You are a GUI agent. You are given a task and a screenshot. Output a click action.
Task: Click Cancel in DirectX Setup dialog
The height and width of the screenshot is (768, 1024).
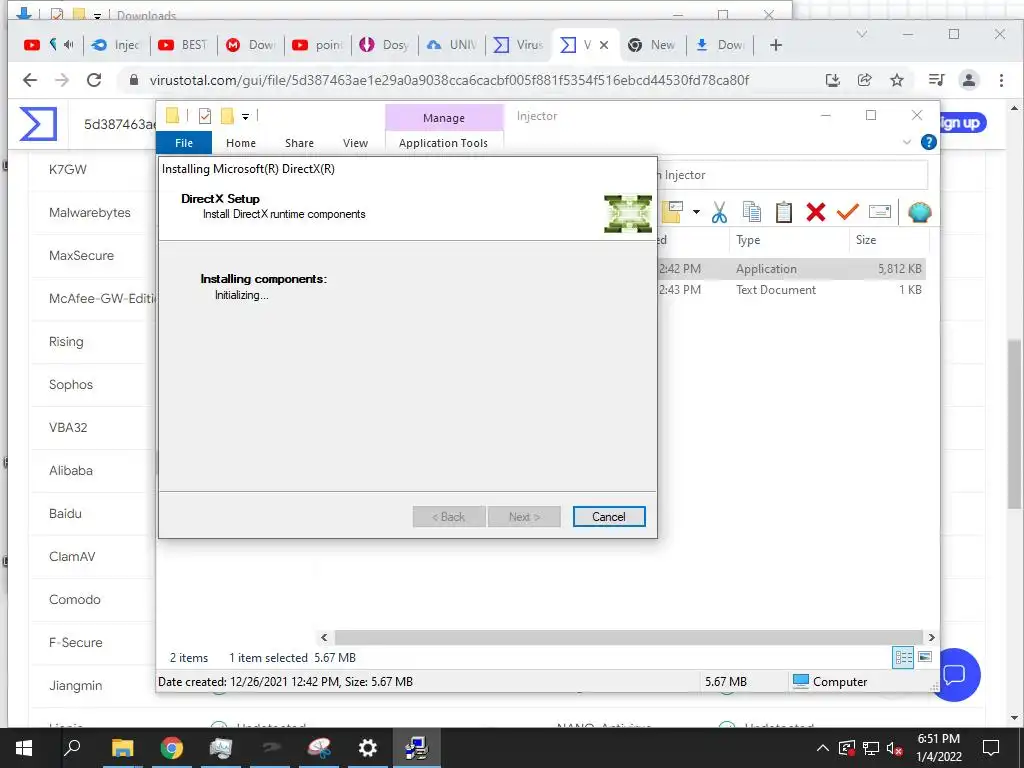point(609,517)
